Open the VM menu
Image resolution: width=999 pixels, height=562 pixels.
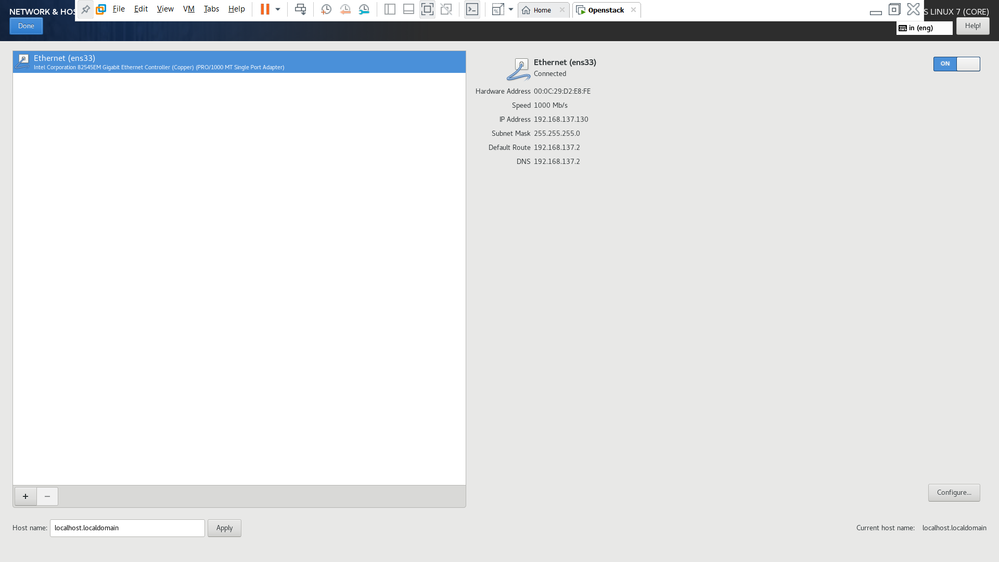pos(188,9)
